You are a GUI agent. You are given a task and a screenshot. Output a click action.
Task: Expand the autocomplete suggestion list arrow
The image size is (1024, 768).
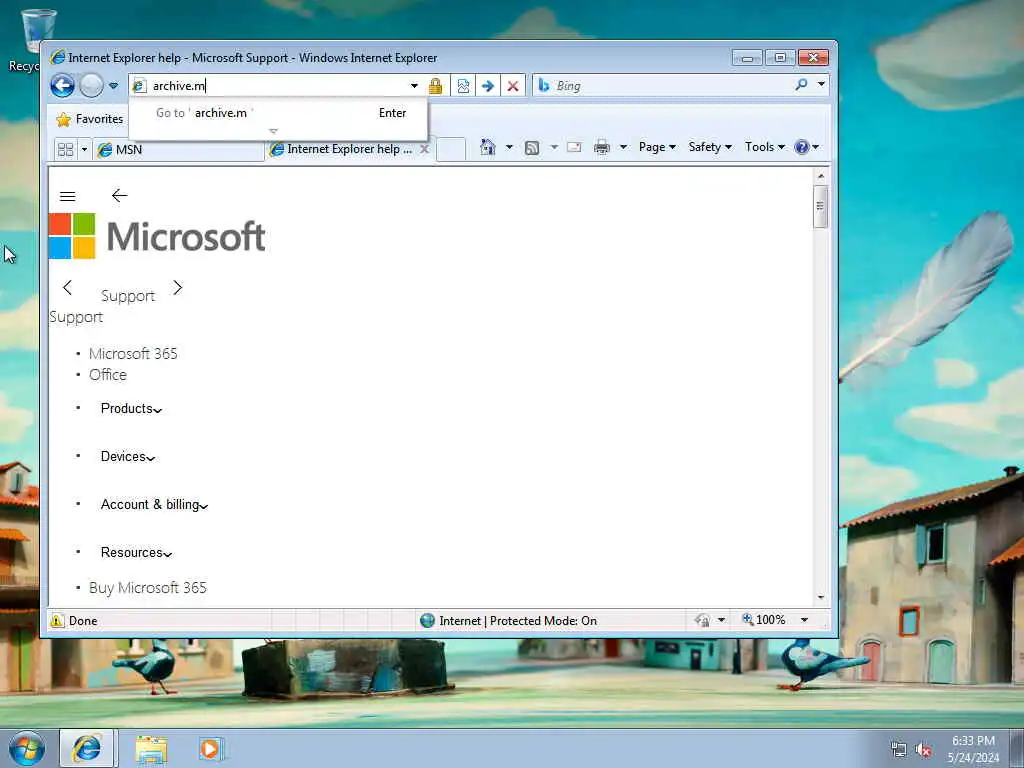click(274, 131)
